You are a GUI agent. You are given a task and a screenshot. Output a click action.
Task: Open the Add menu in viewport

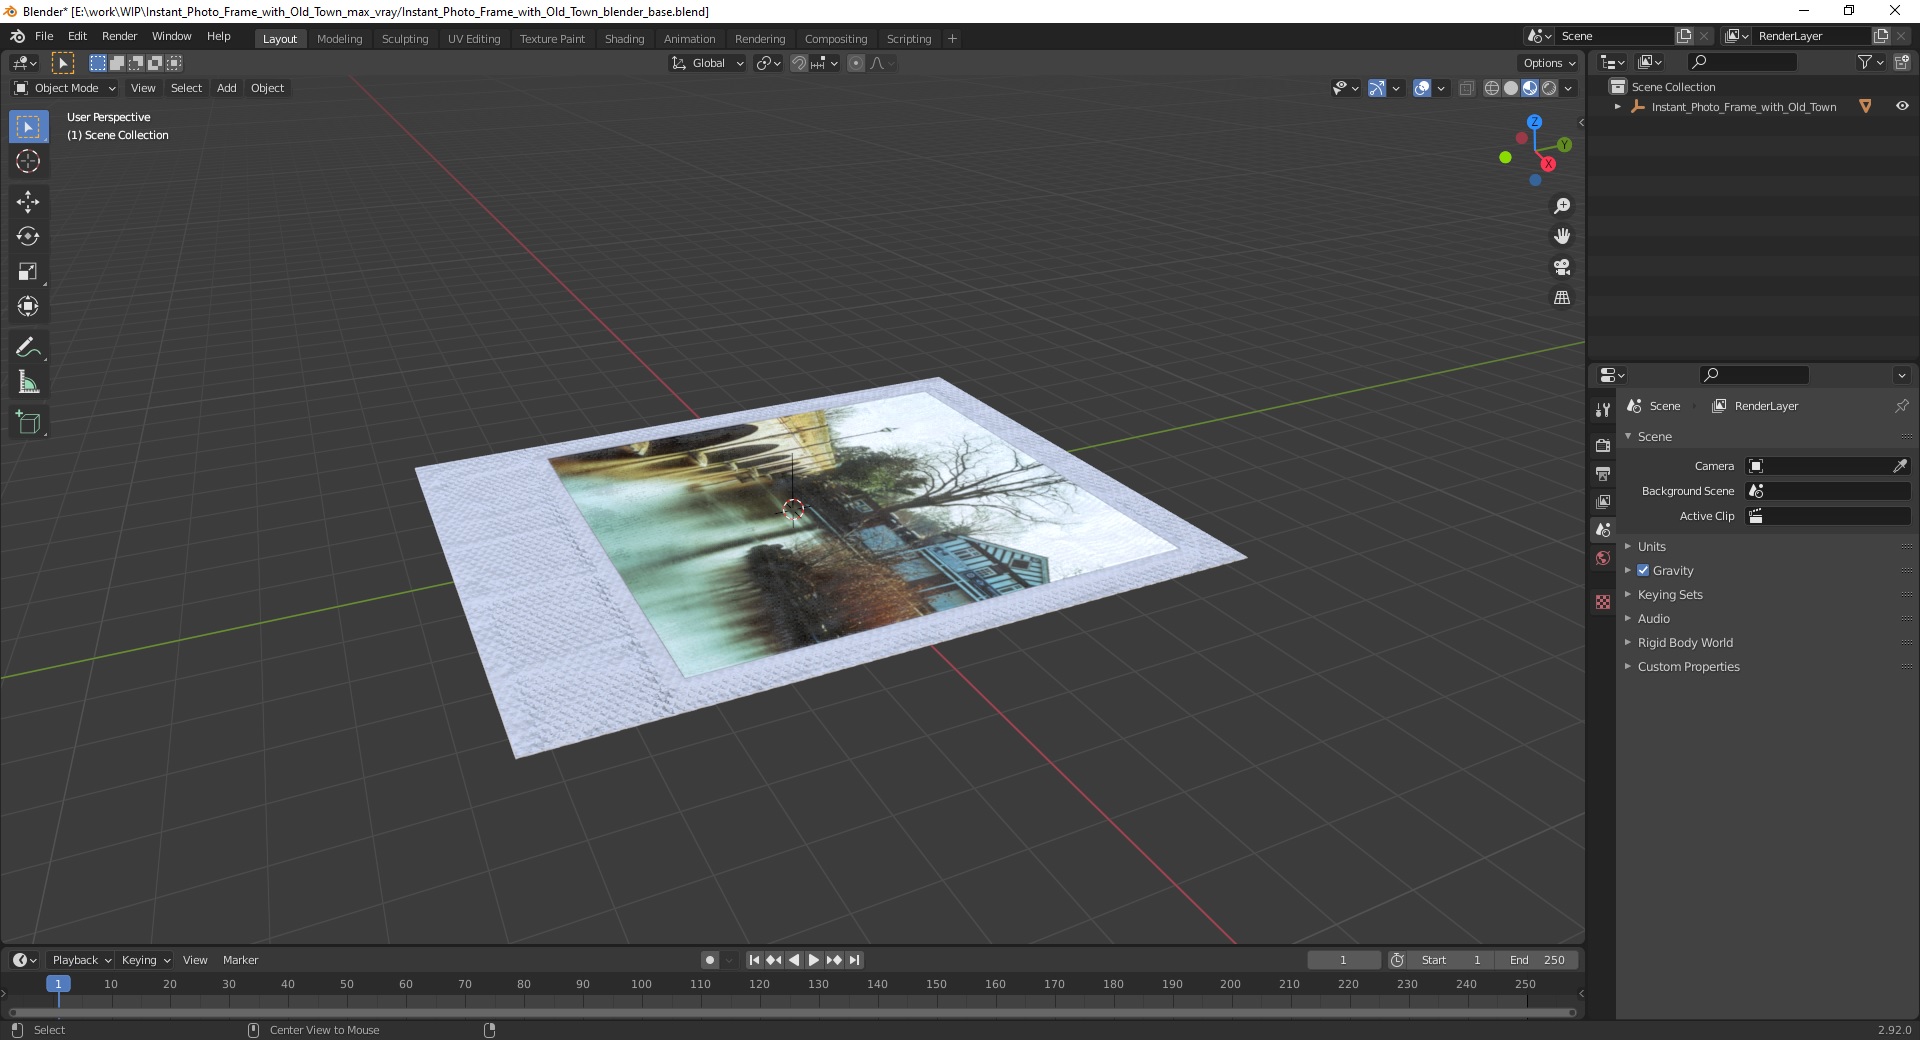click(x=227, y=88)
